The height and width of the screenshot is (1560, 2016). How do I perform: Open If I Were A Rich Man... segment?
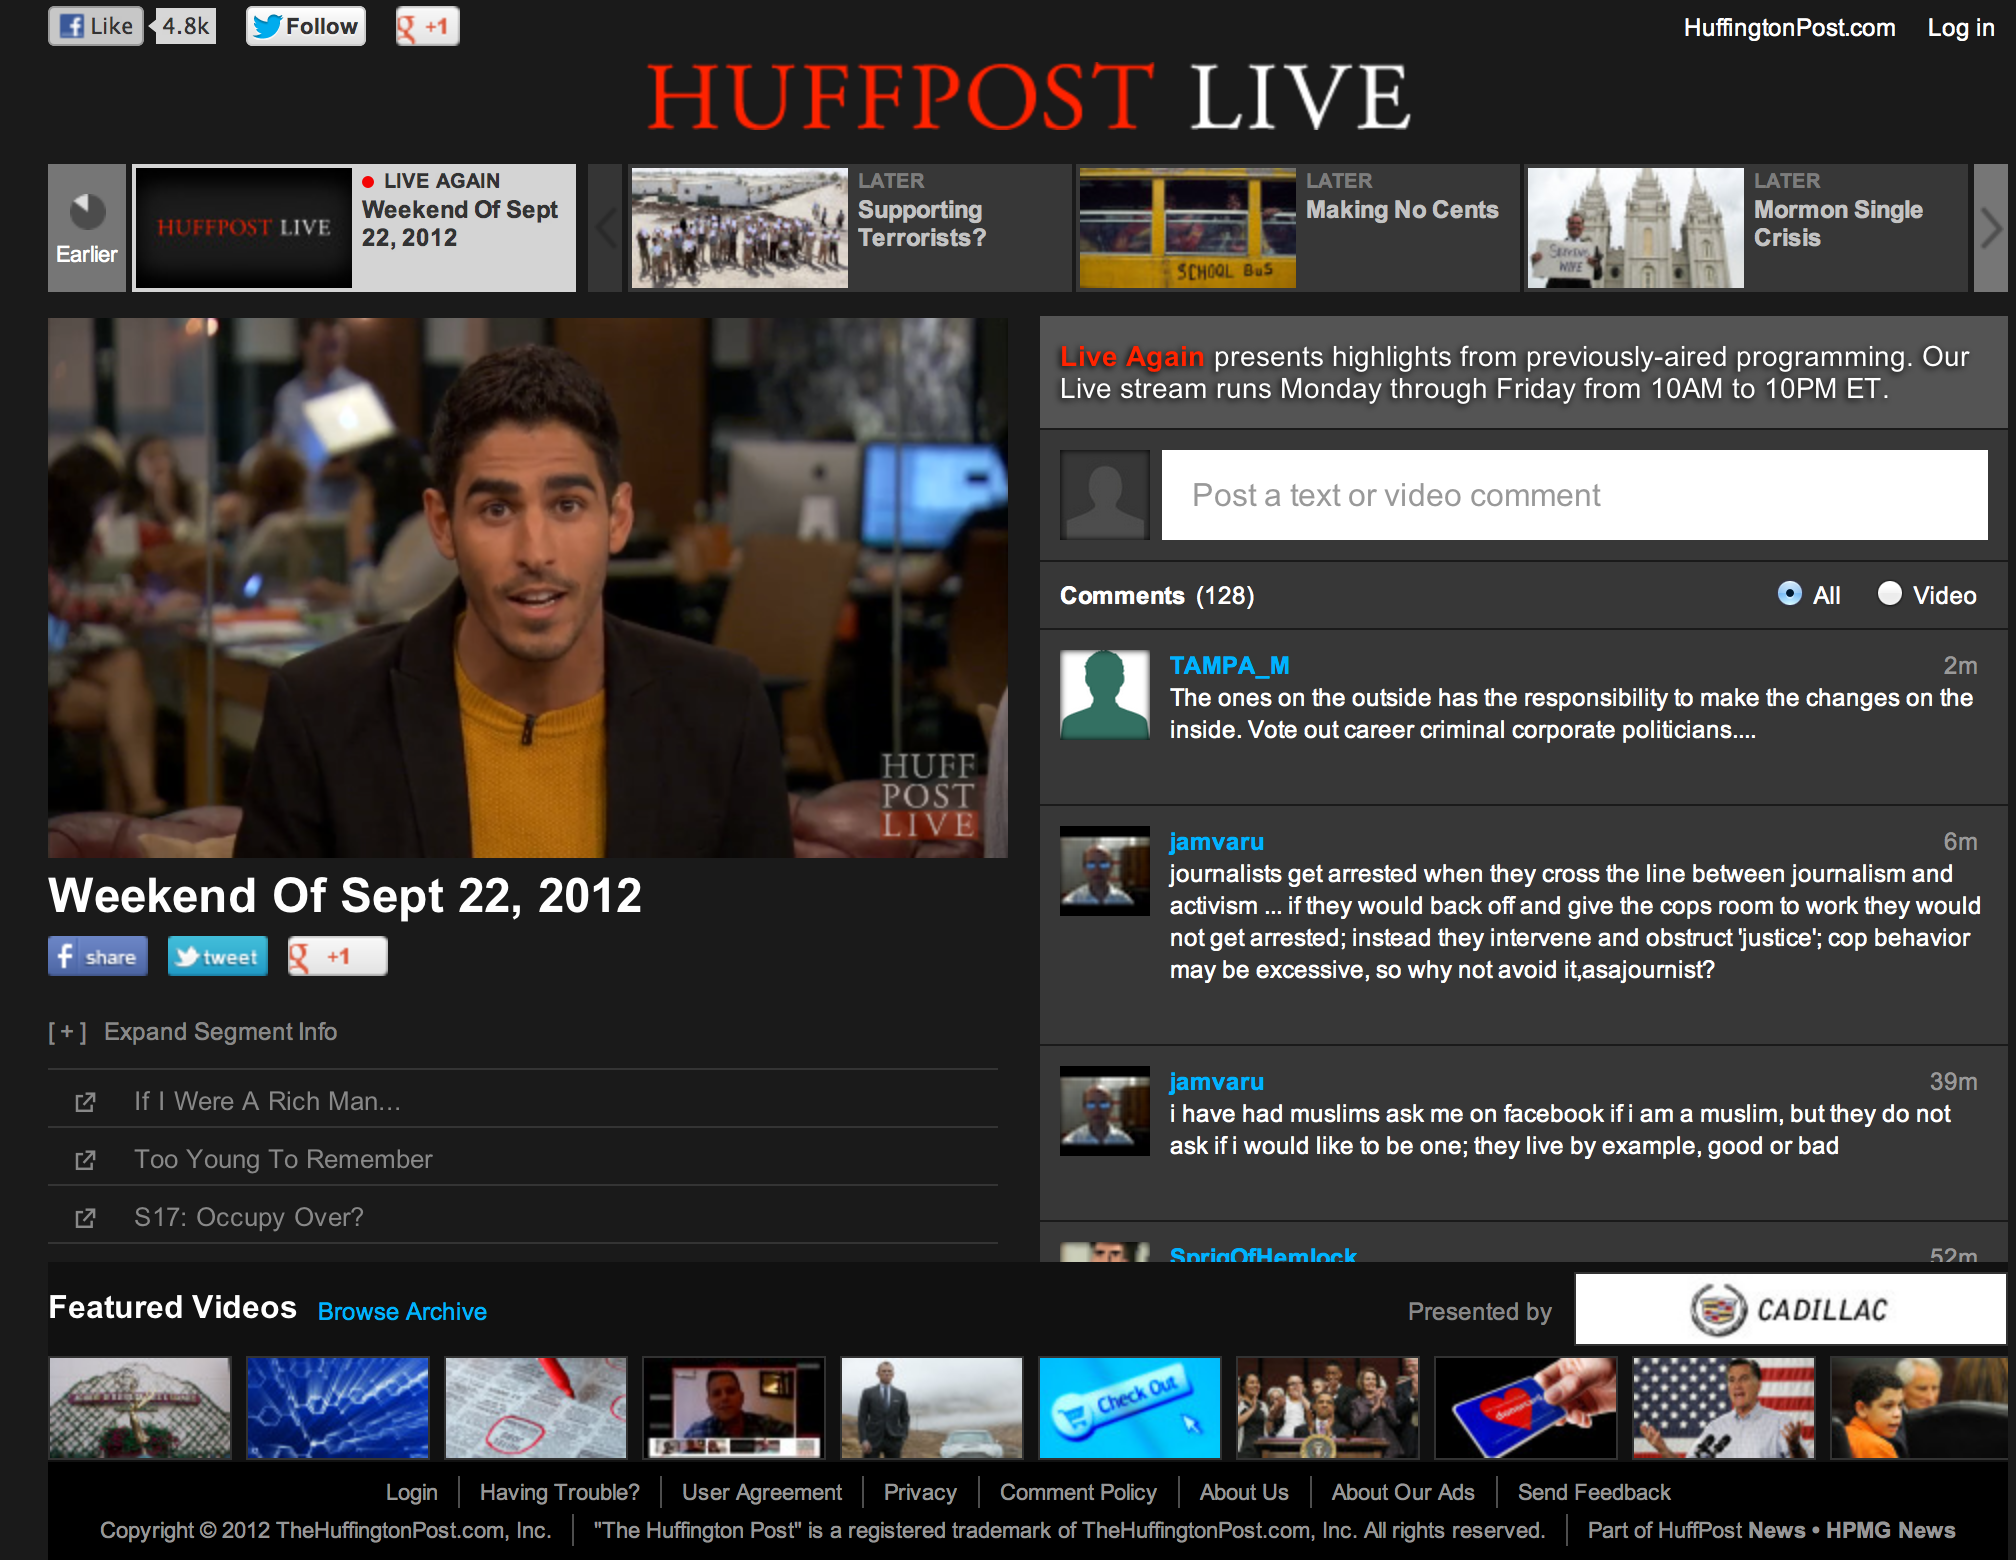click(267, 1101)
